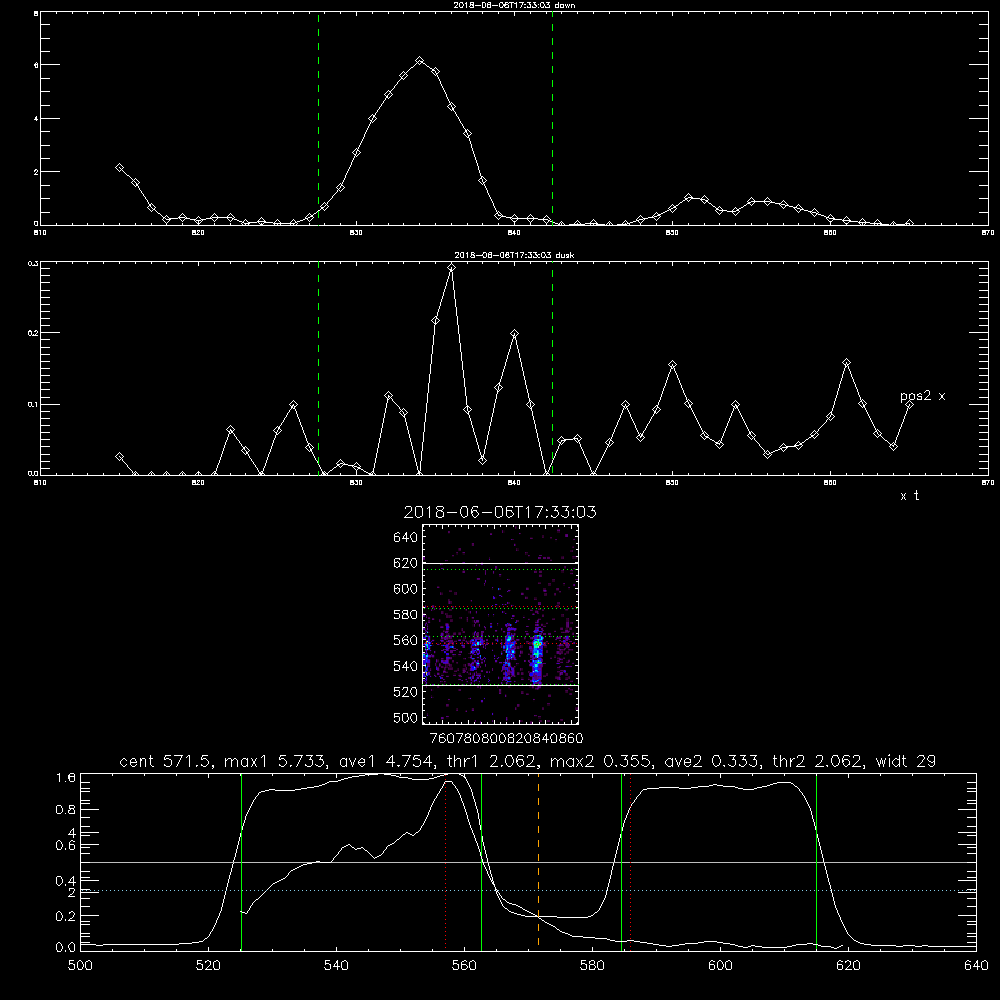Image resolution: width=1000 pixels, height=1000 pixels.
Task: Click the '1.6' label on bottom y-axis
Action: point(66,778)
